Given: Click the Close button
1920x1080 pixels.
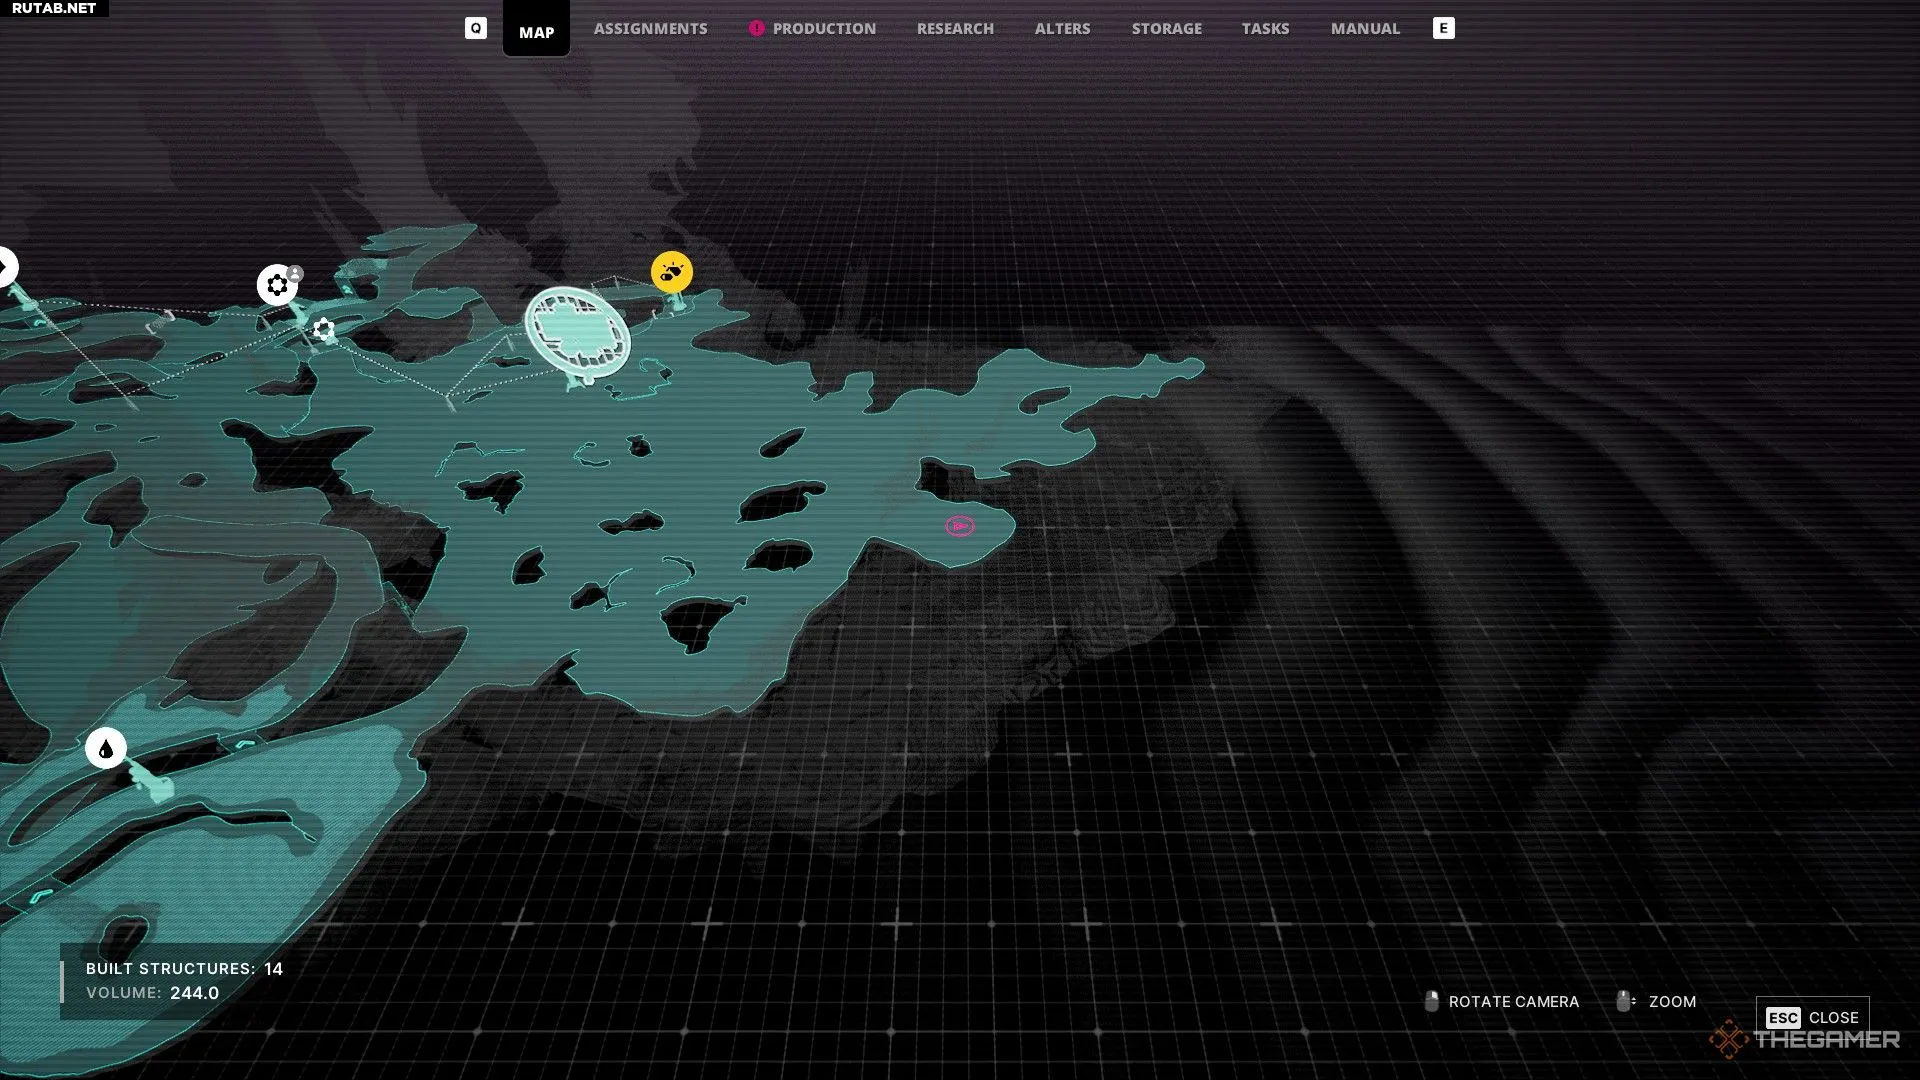Looking at the screenshot, I should 1812,1018.
